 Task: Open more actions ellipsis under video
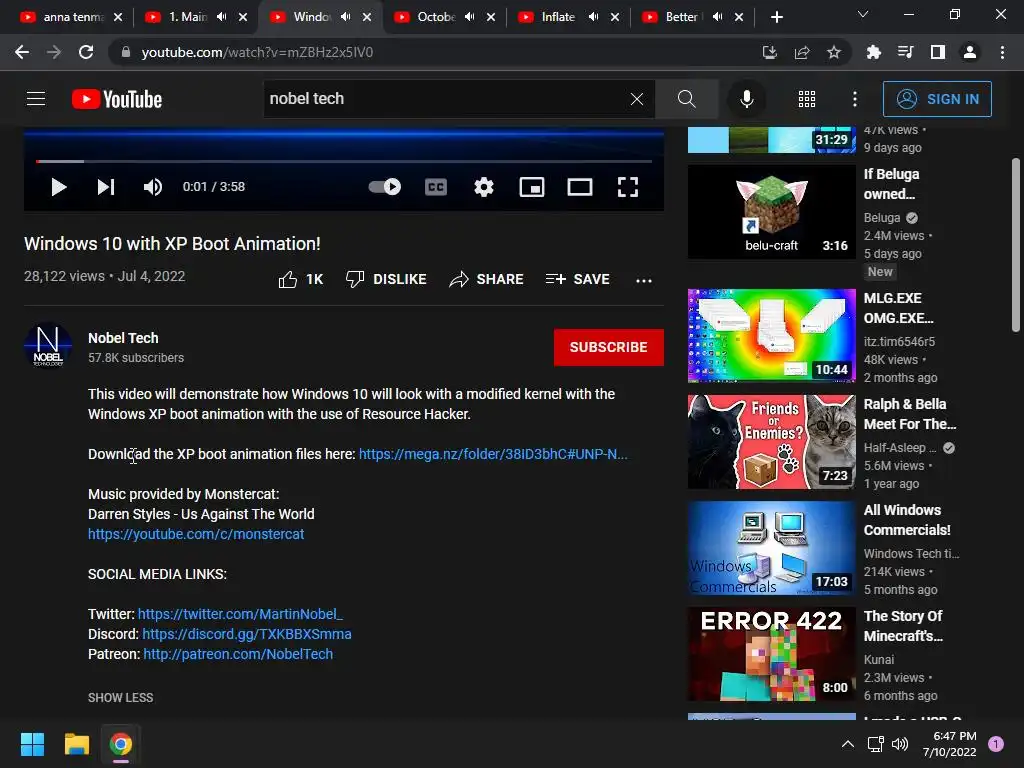(644, 280)
